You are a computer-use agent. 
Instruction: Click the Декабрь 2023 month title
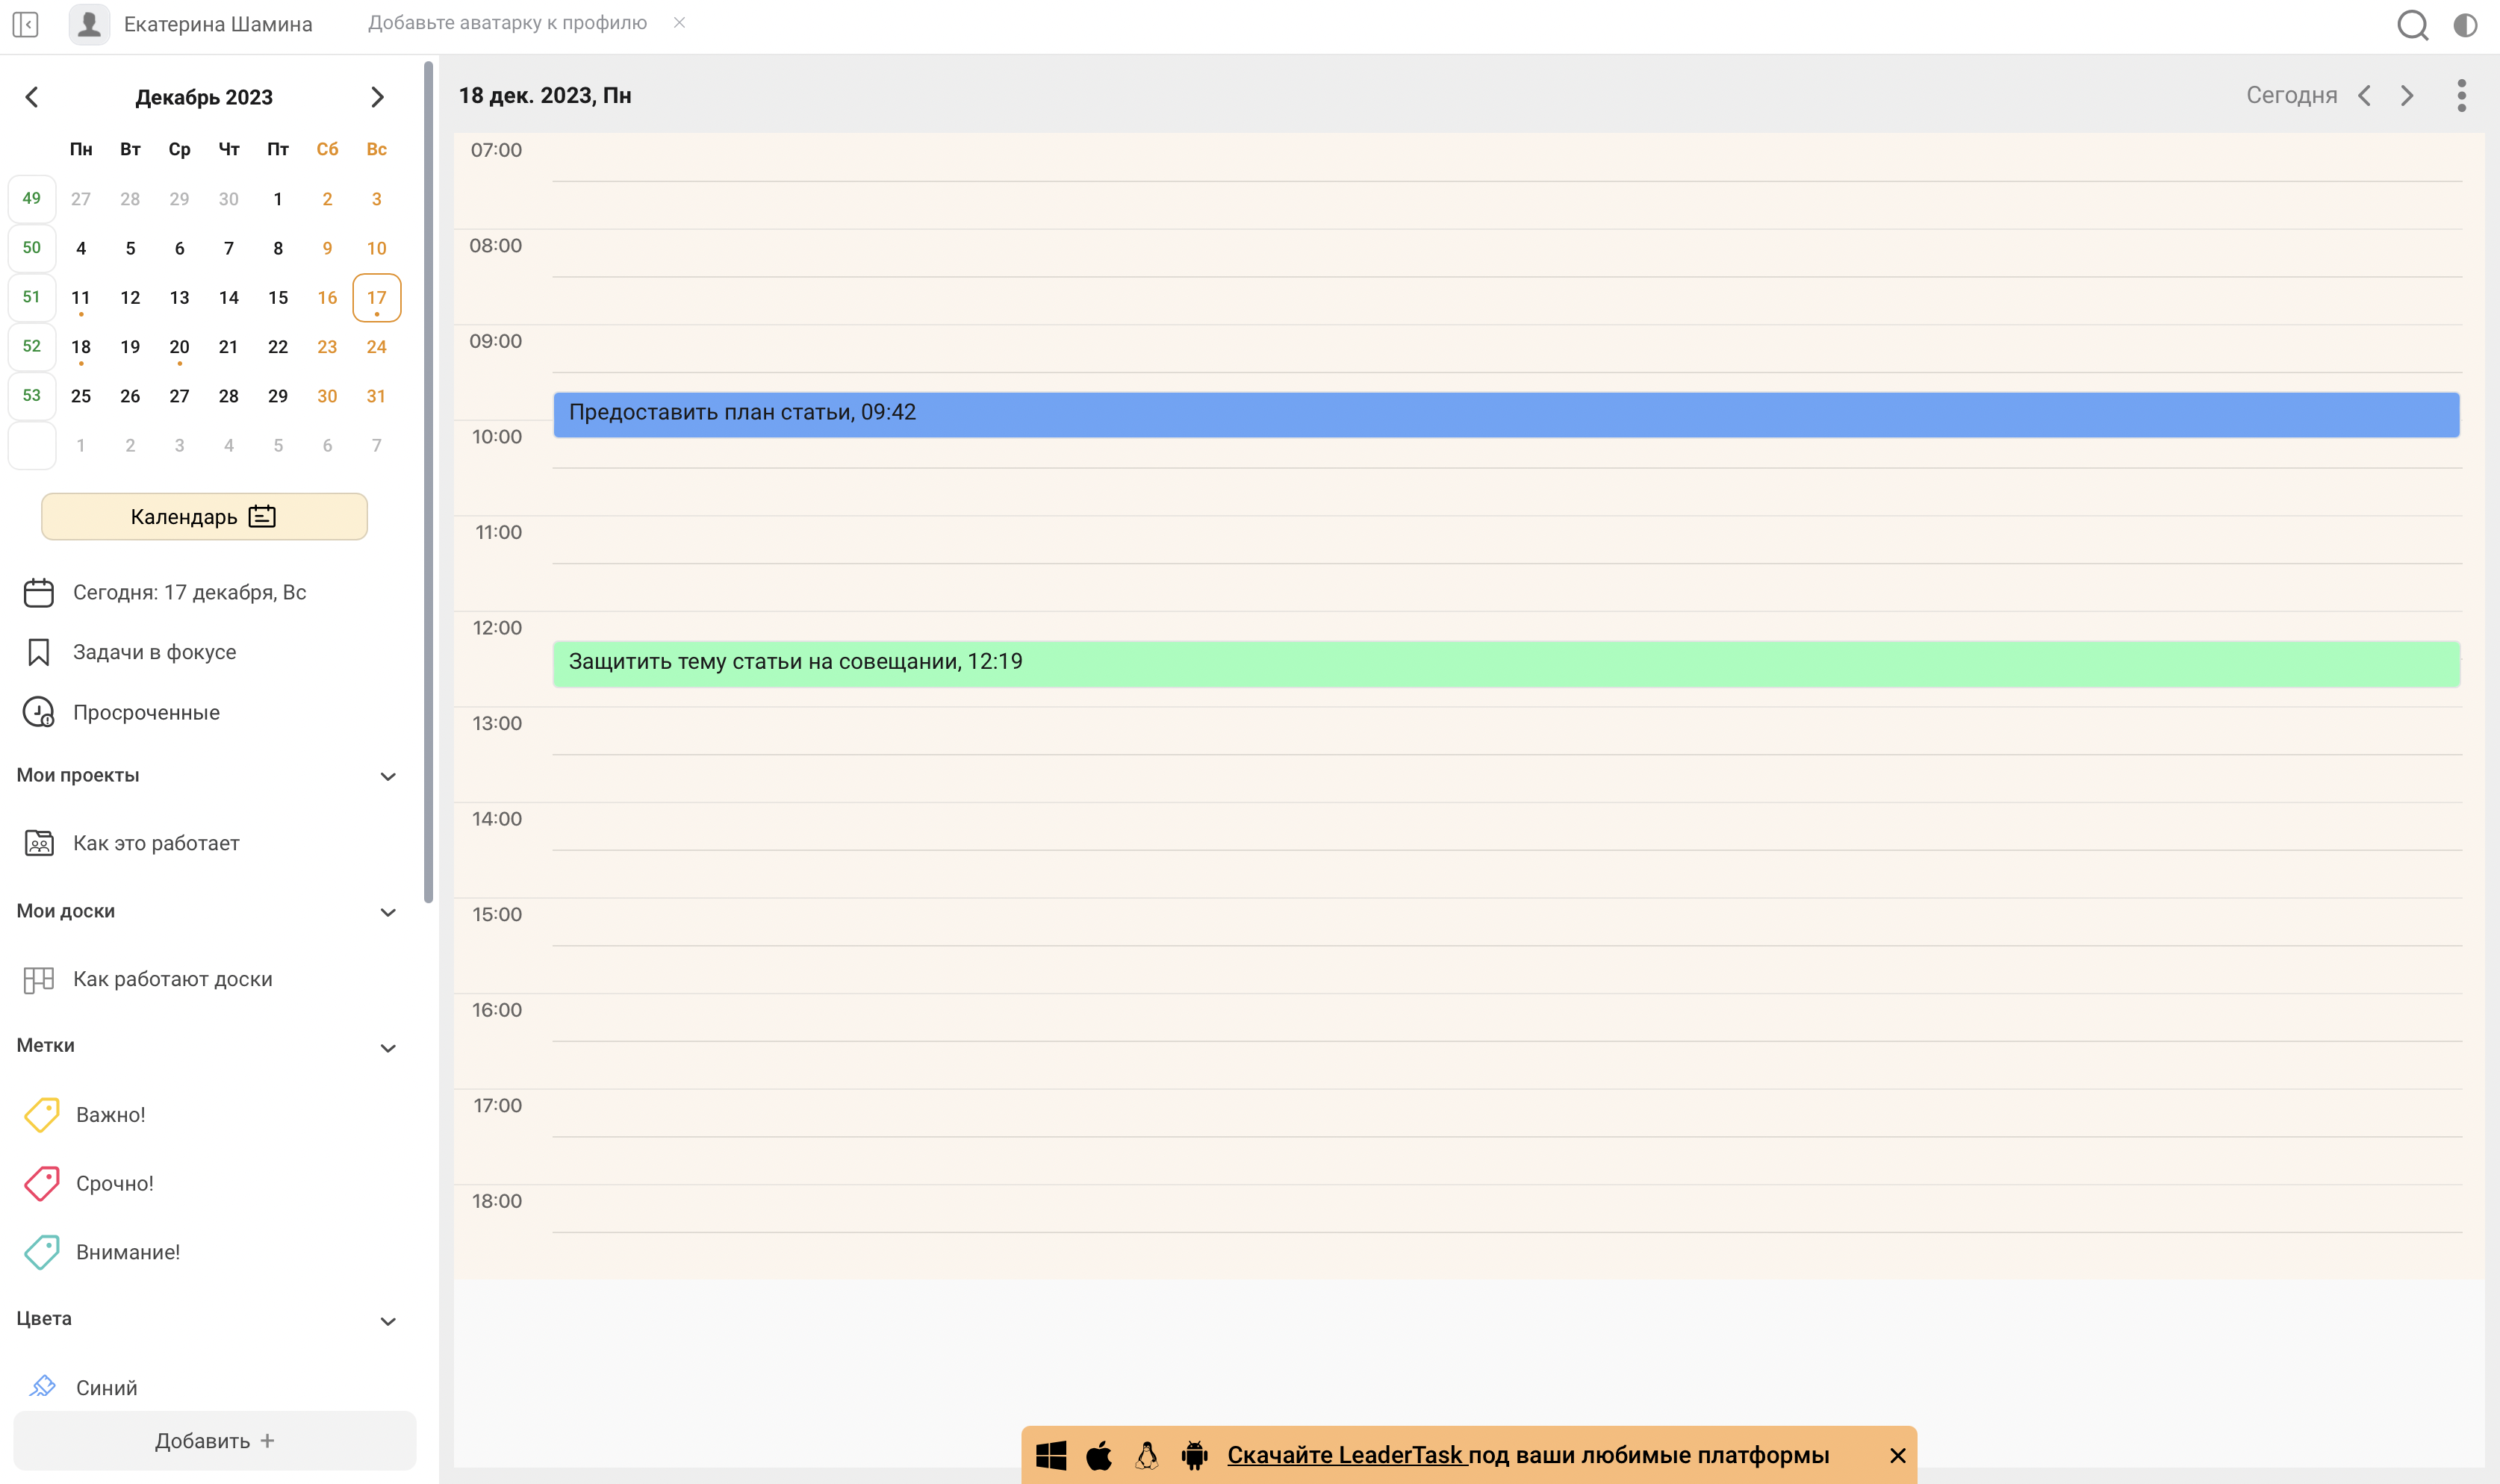point(204,97)
